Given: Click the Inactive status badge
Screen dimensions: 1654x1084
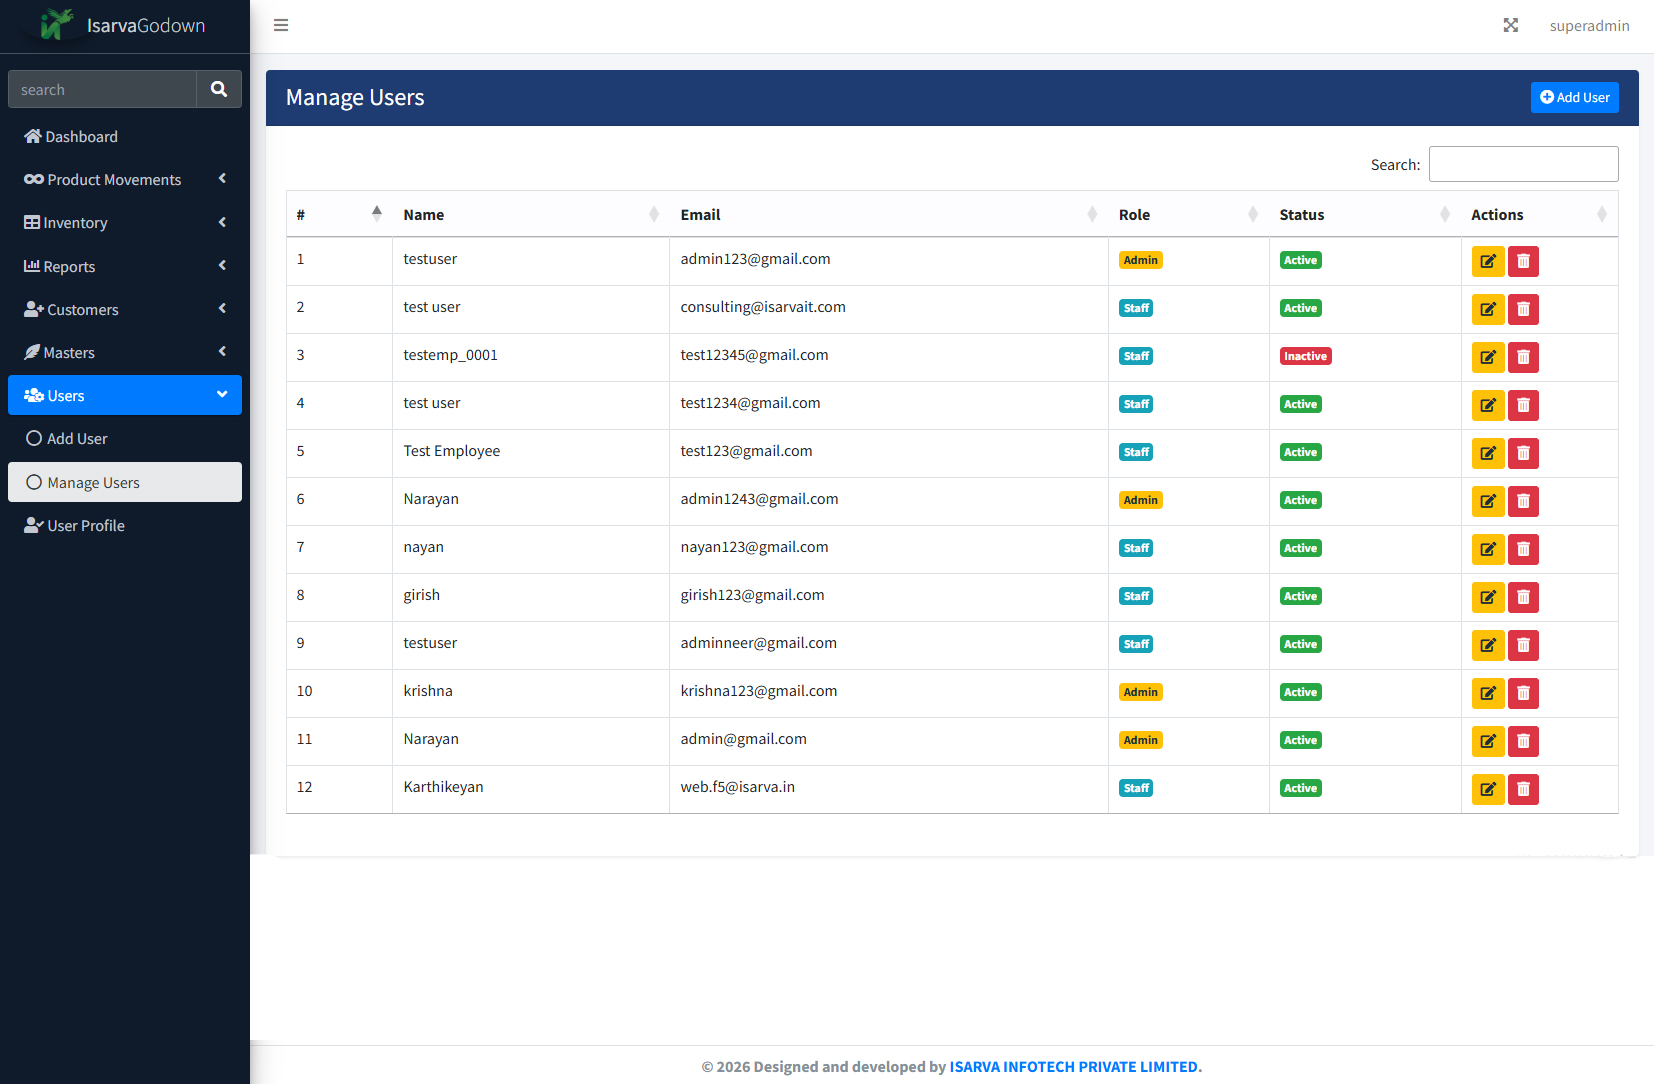Looking at the screenshot, I should pyautogui.click(x=1305, y=356).
